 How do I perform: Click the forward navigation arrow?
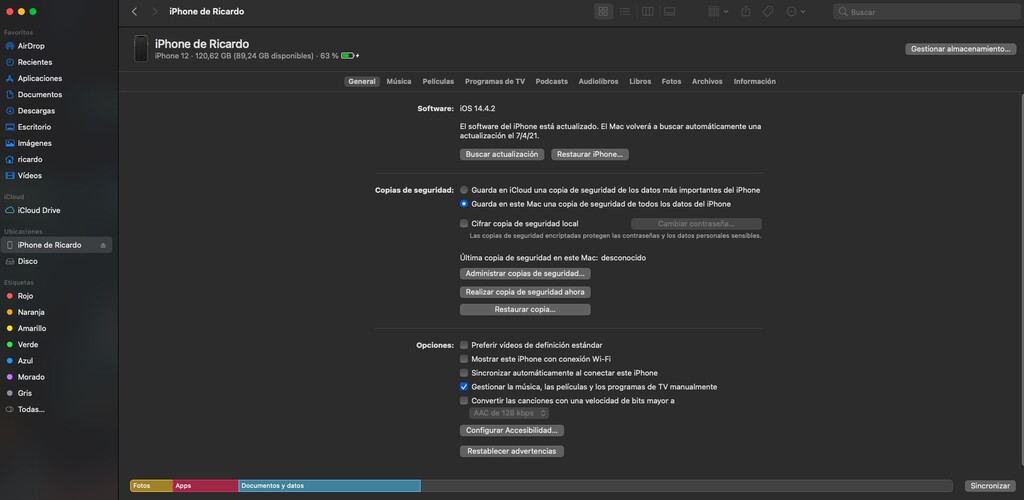[x=155, y=12]
